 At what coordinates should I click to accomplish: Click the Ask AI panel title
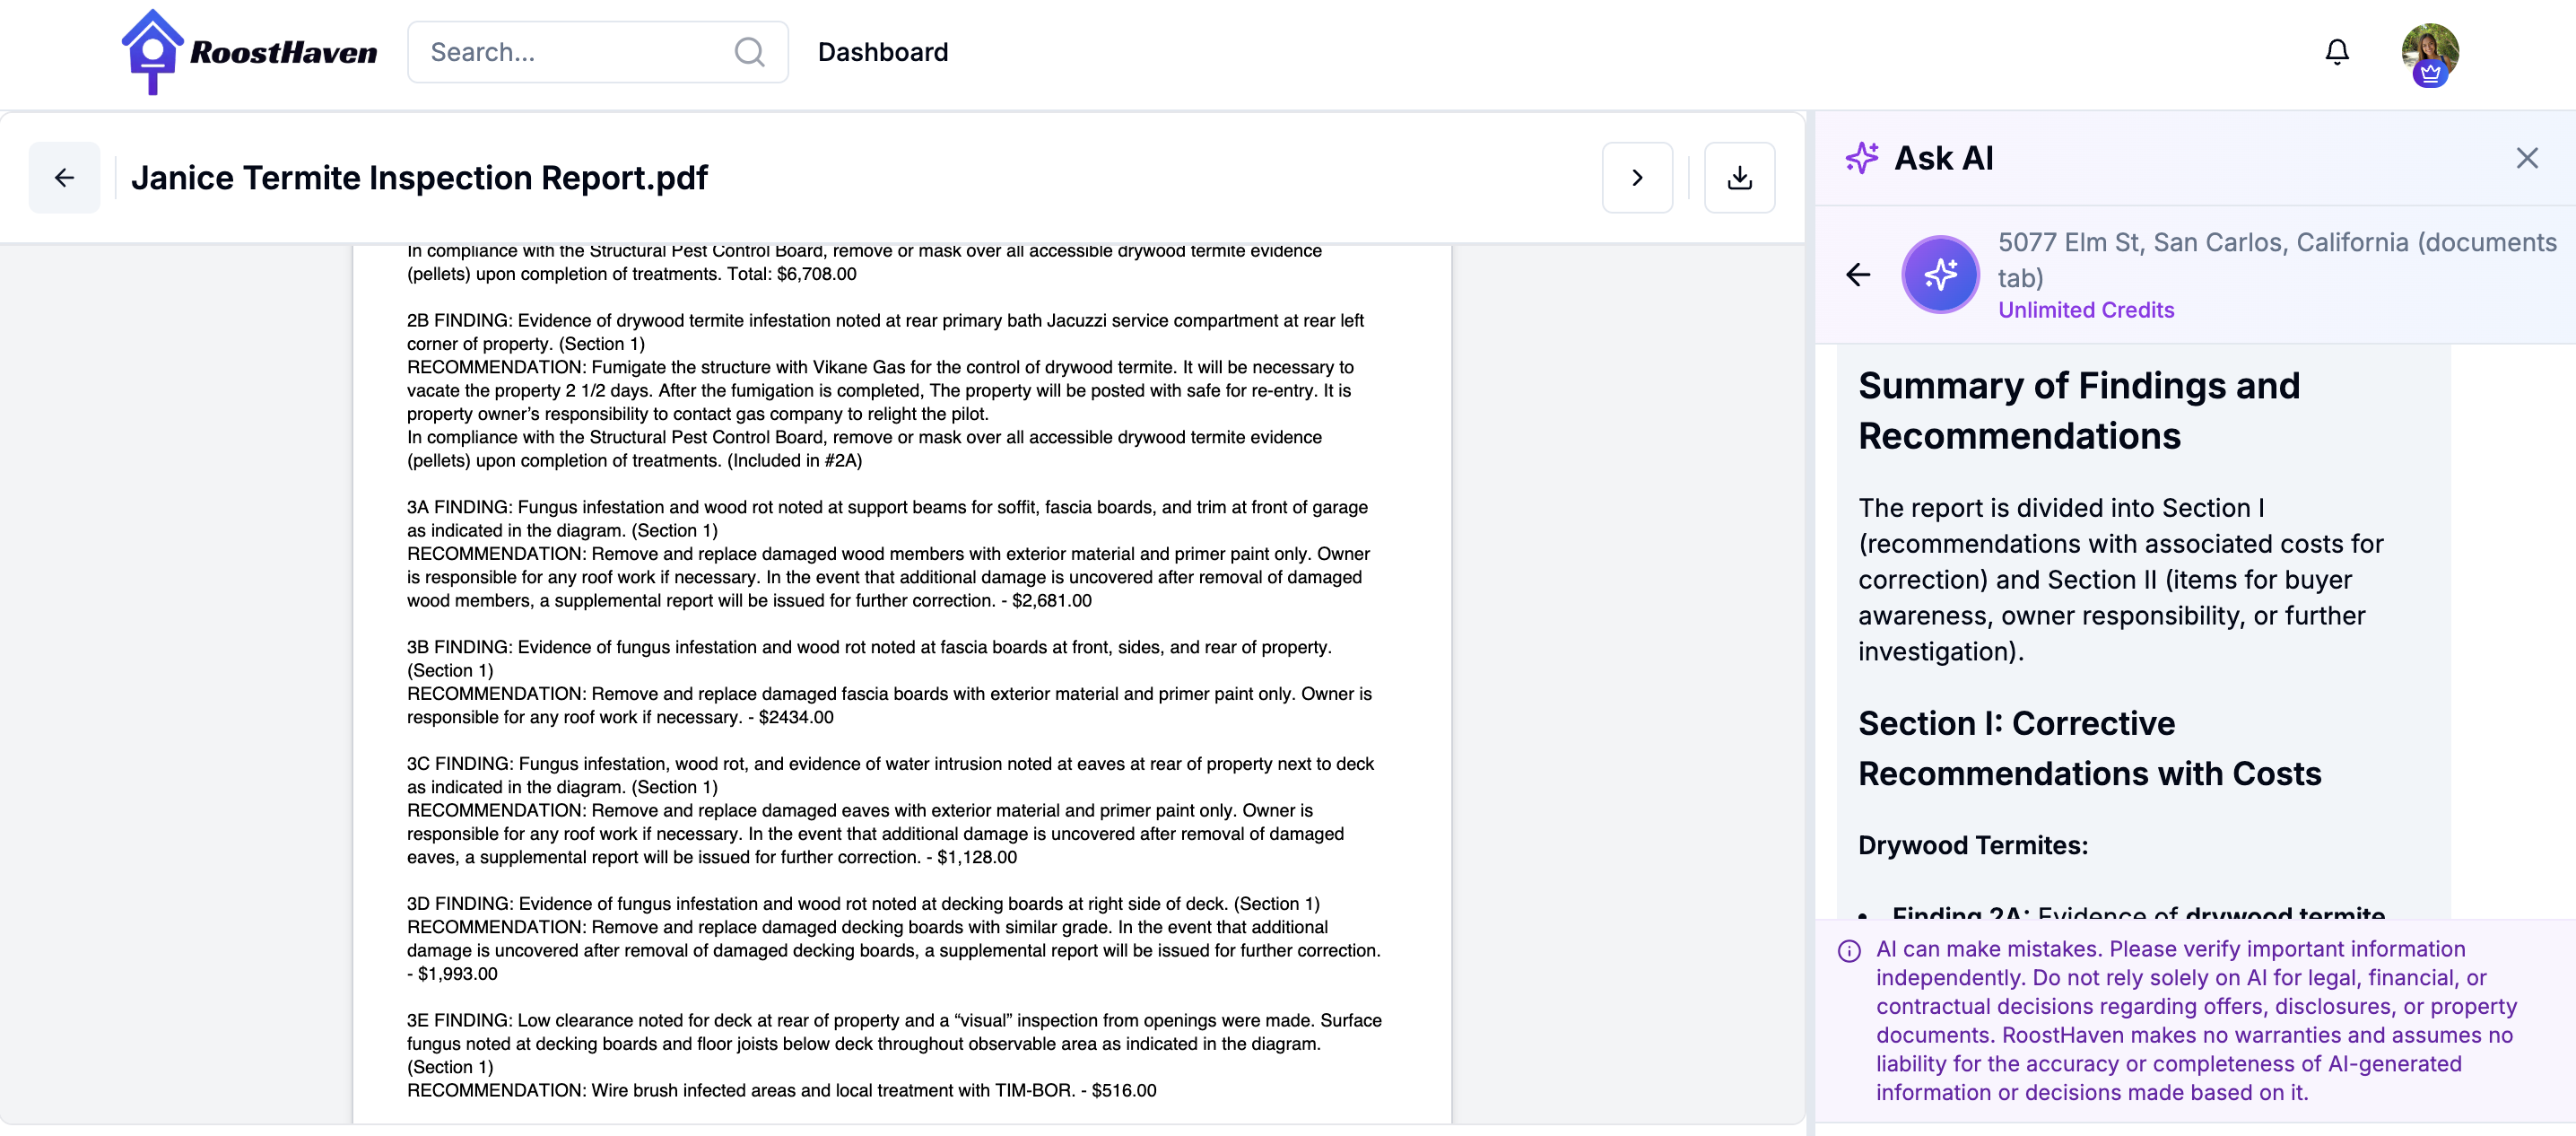pos(1943,158)
